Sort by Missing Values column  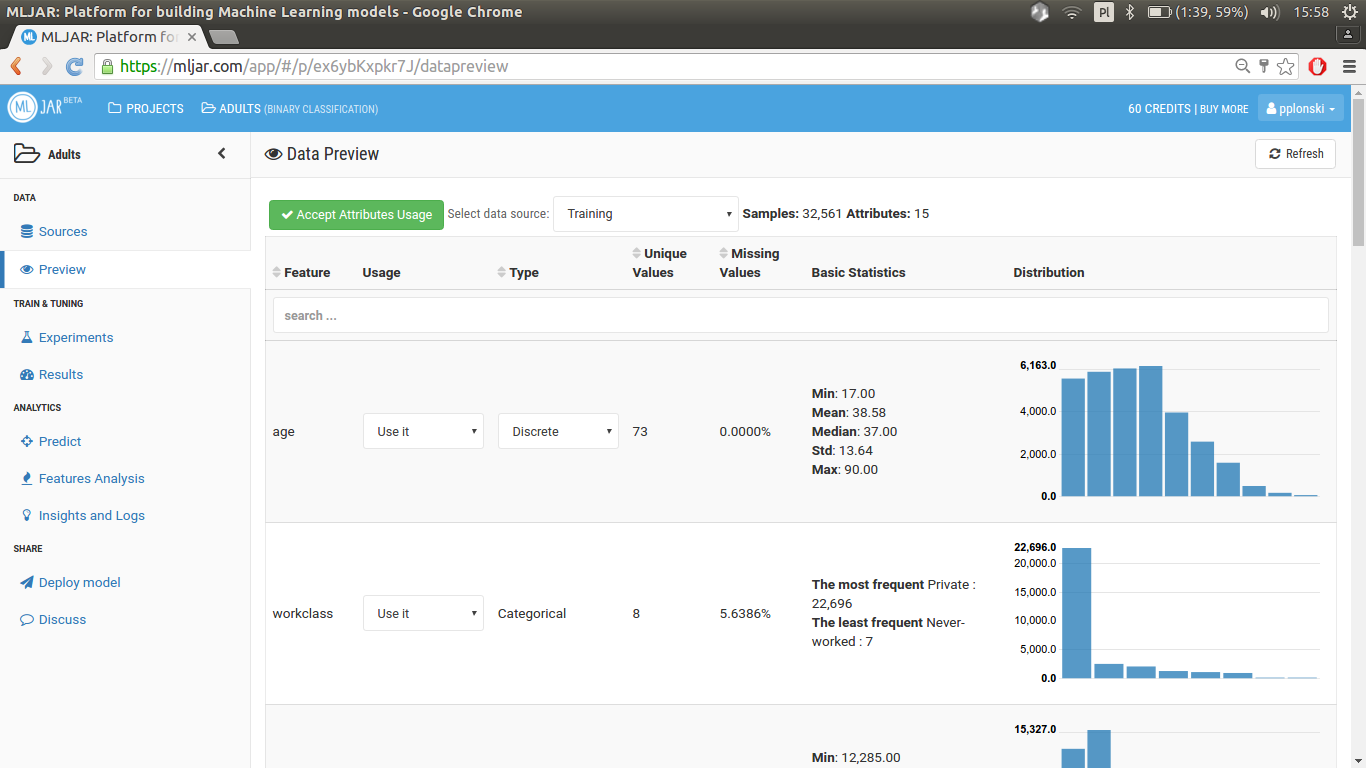coord(748,263)
